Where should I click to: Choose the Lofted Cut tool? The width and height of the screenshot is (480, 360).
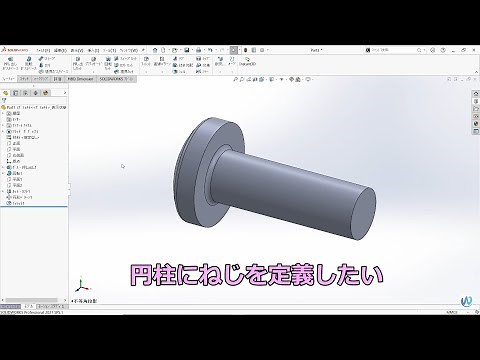click(123, 65)
